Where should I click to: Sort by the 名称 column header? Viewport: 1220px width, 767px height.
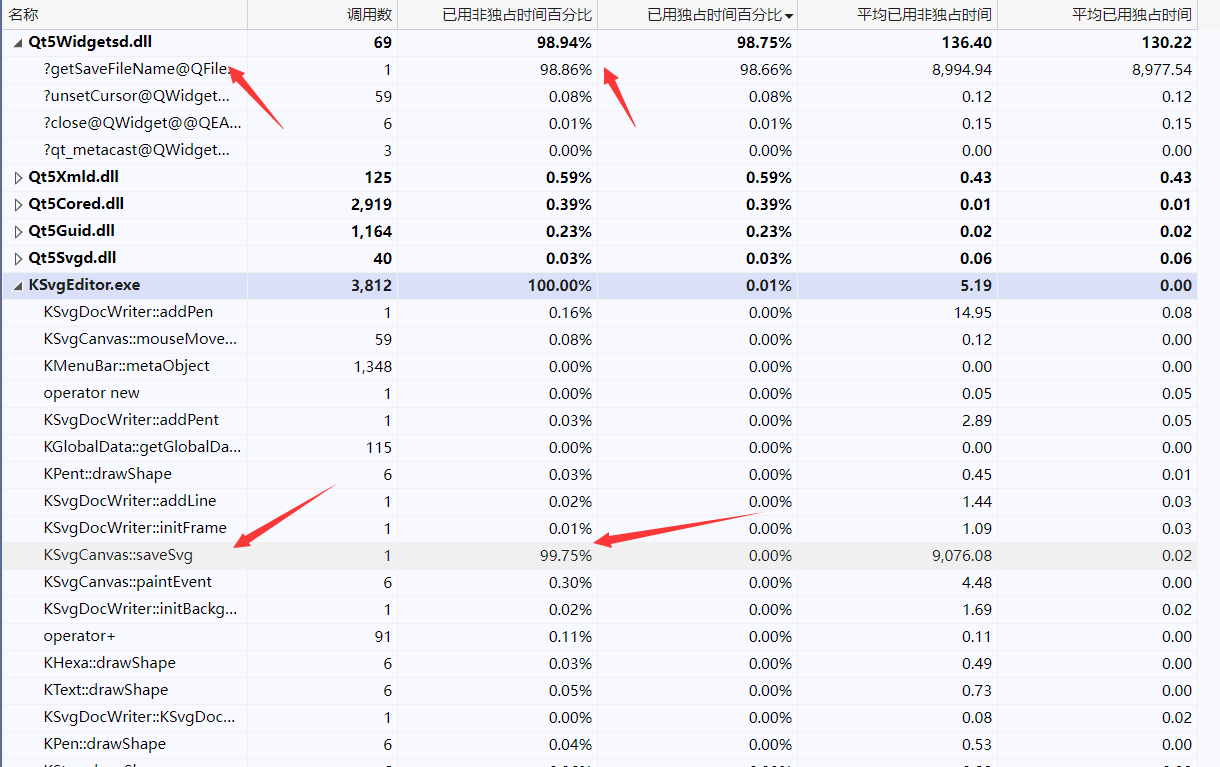coord(124,15)
